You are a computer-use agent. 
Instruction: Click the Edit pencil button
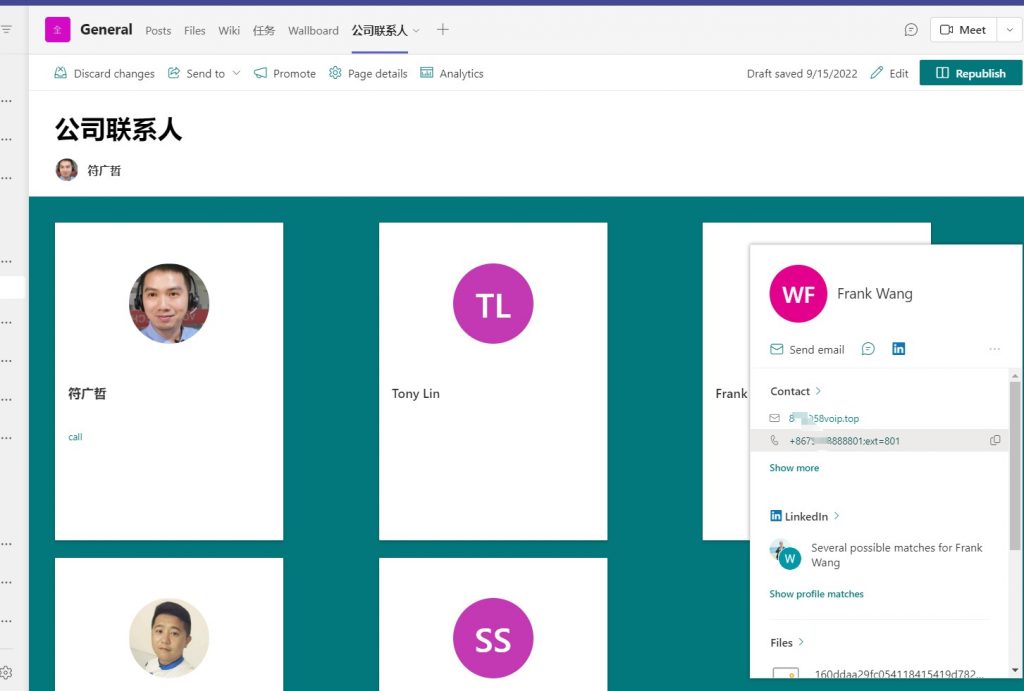pyautogui.click(x=889, y=73)
